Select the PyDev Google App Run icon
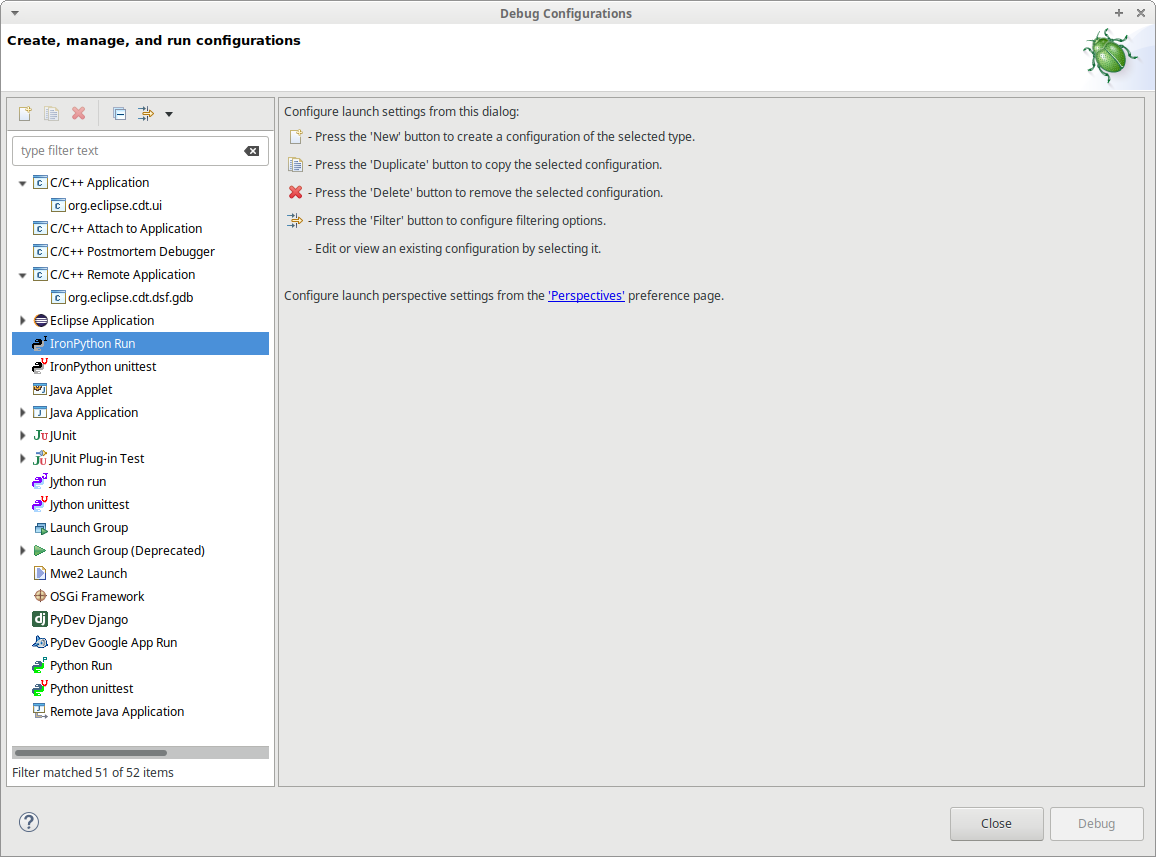 pyautogui.click(x=40, y=642)
